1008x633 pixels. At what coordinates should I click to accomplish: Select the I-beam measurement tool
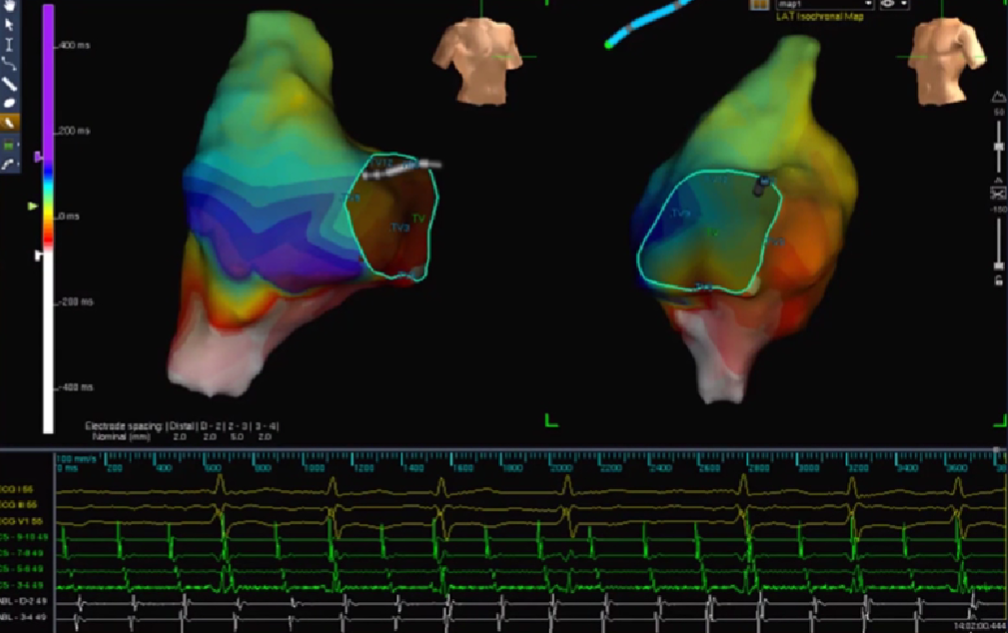coord(9,44)
